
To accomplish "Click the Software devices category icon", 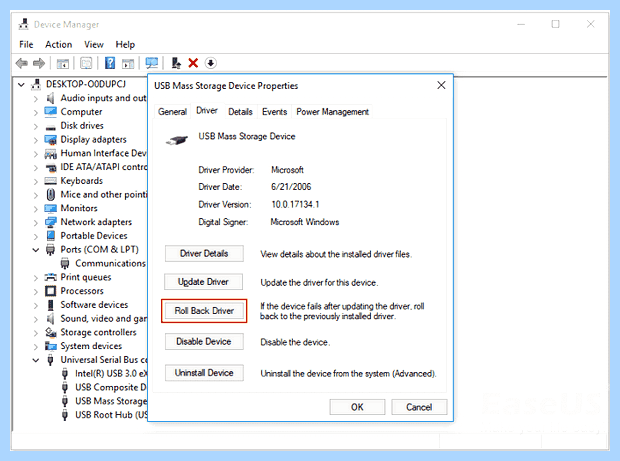I will click(50, 305).
